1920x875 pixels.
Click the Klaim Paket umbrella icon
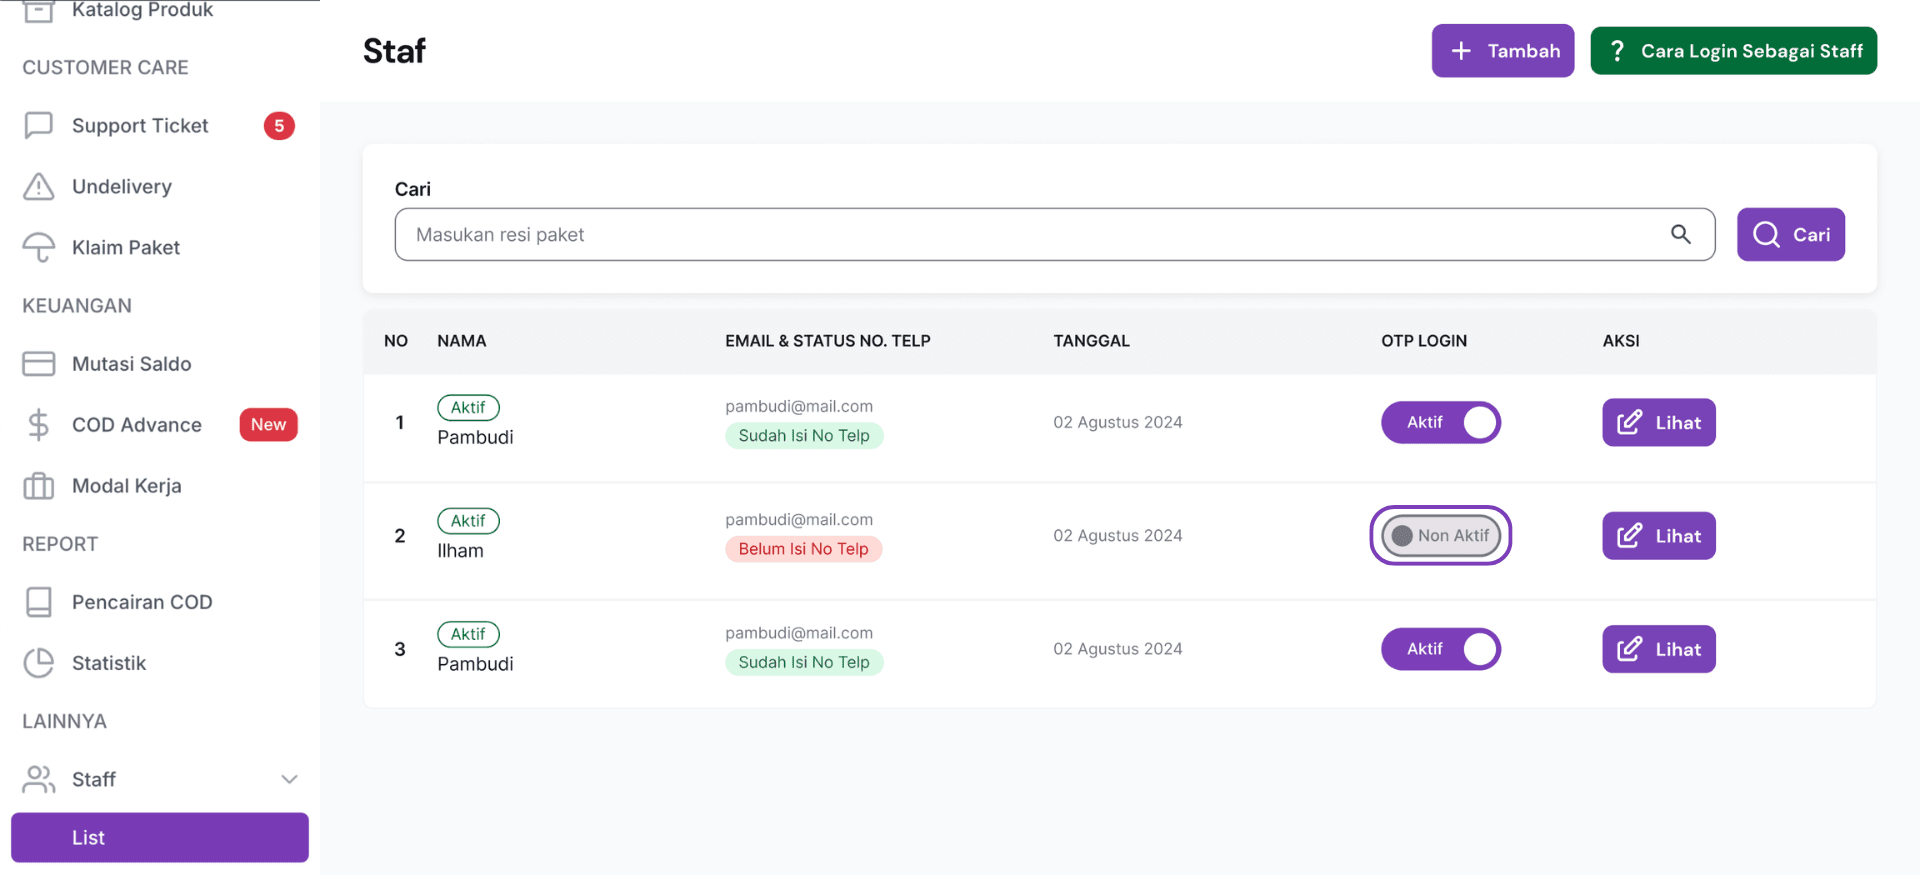[x=38, y=247]
